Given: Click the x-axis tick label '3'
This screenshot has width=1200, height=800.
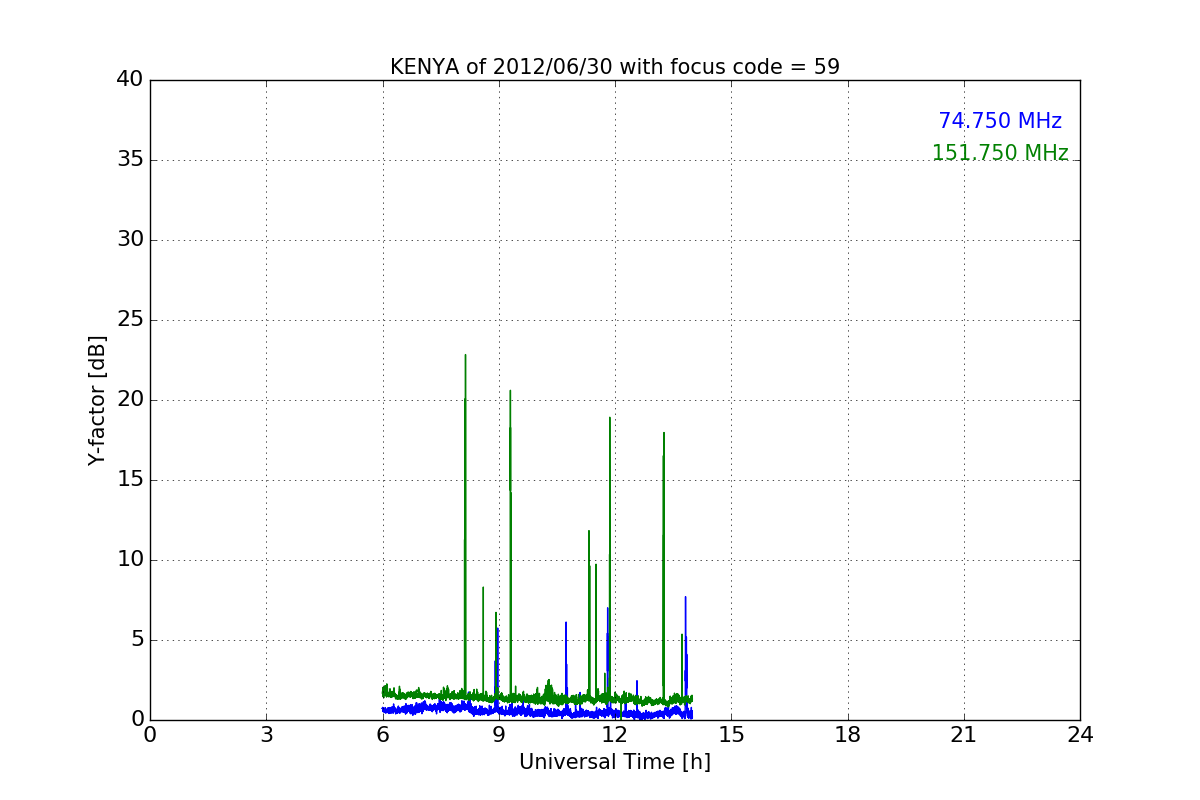Looking at the screenshot, I should point(266,735).
